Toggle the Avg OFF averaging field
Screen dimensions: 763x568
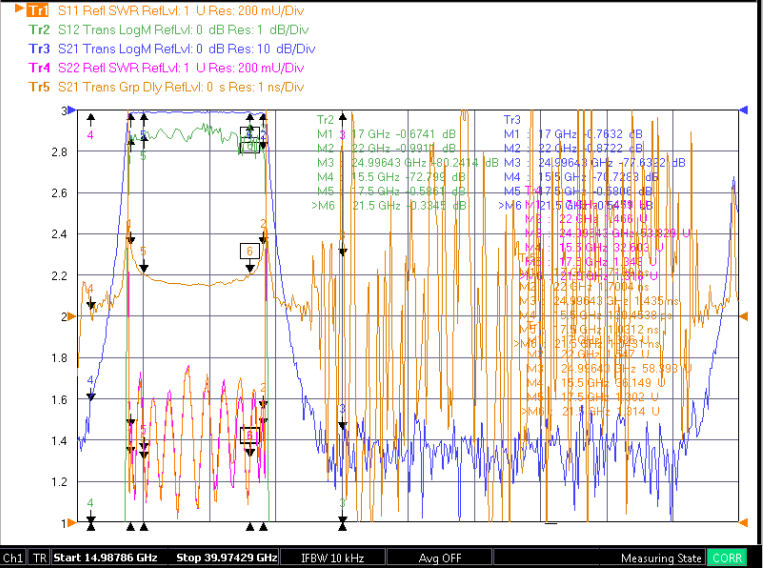pos(439,558)
